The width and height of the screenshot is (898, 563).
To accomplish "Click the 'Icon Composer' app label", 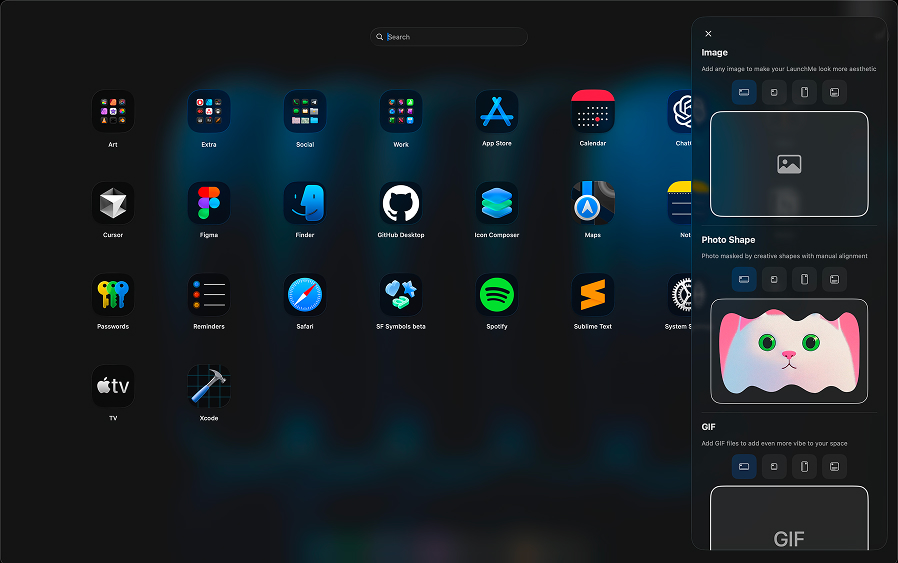I will (497, 235).
